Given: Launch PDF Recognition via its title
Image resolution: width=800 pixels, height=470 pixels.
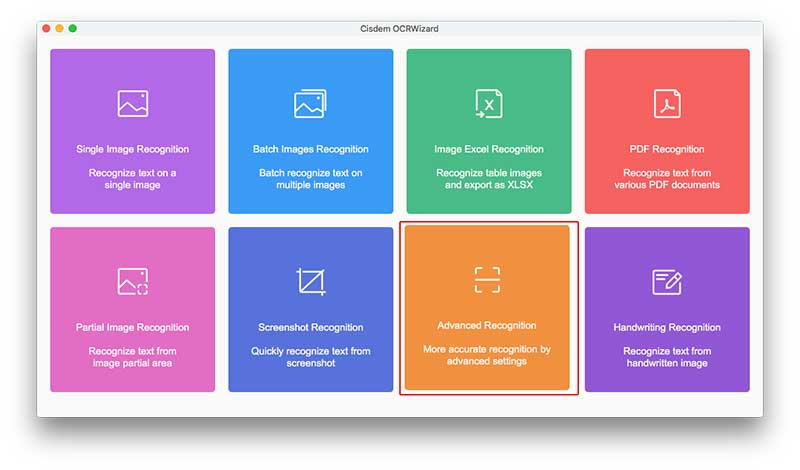Looking at the screenshot, I should [x=666, y=150].
